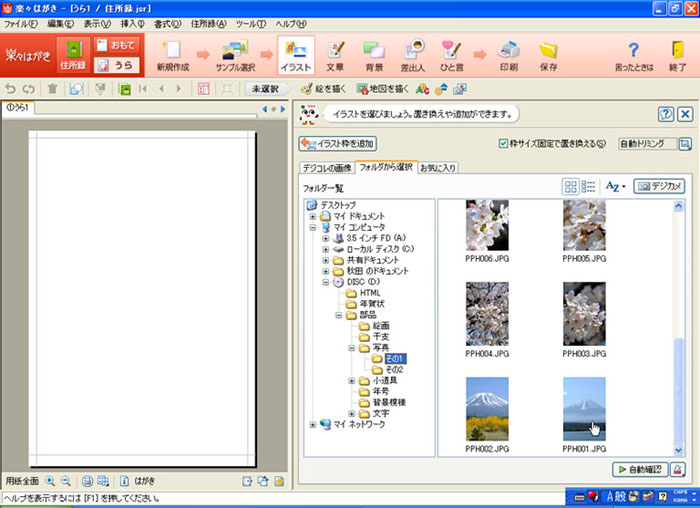Screen dimensions: 700x508
Task: Select the PPH002.JPG Mount Fuji thumbnail
Action: (487, 408)
